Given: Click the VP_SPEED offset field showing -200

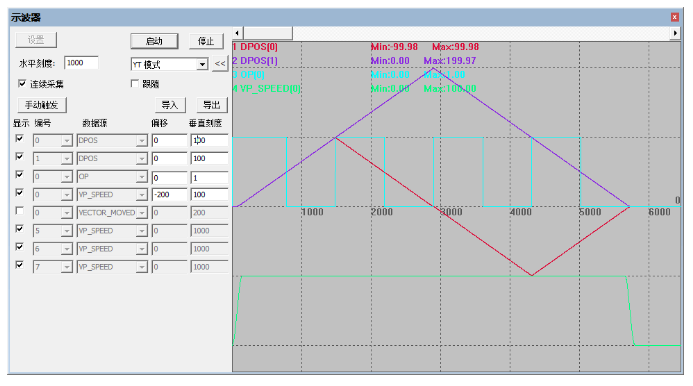Looking at the screenshot, I should [x=169, y=195].
